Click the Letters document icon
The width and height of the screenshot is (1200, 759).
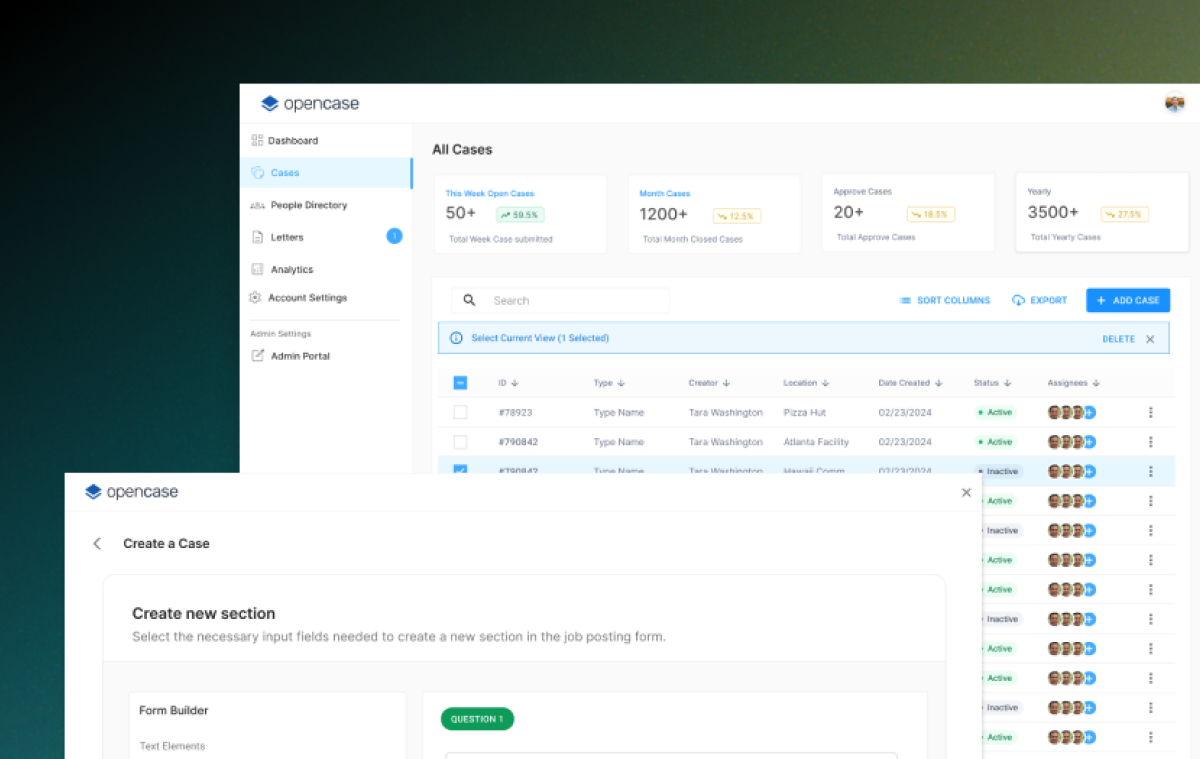click(257, 237)
